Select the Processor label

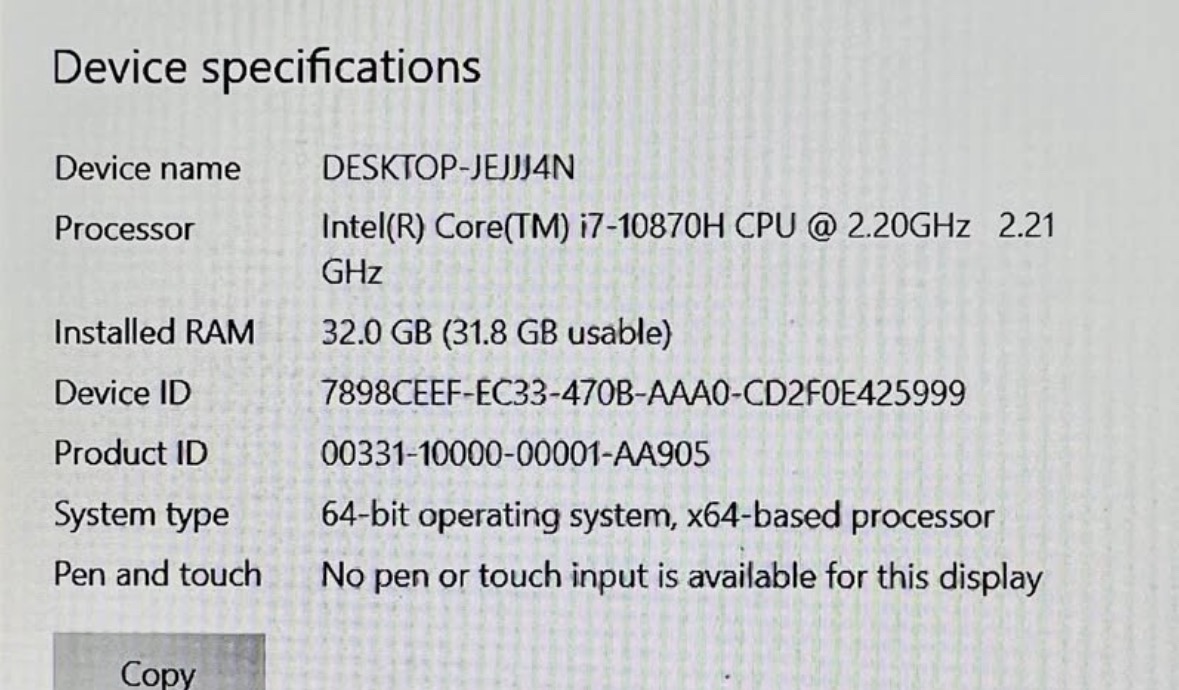(124, 228)
